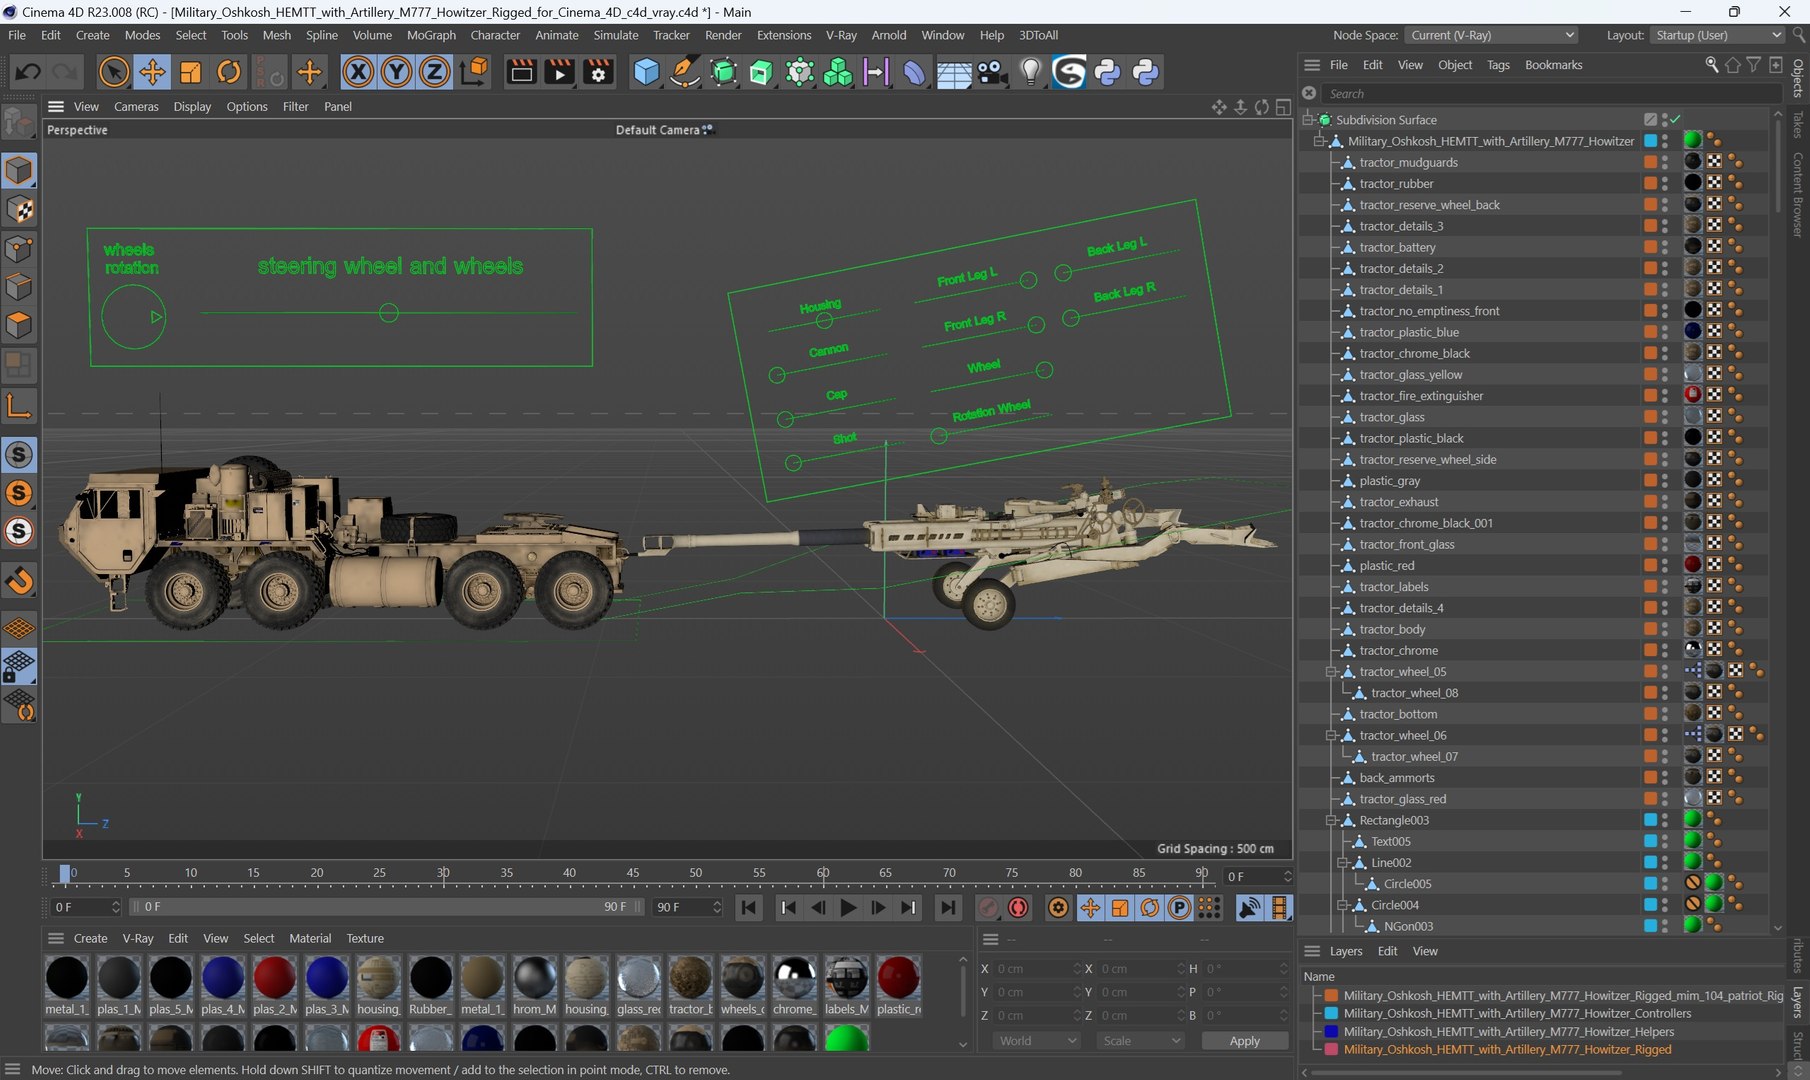Click the Record Active Objects button
The image size is (1810, 1080).
(x=988, y=907)
